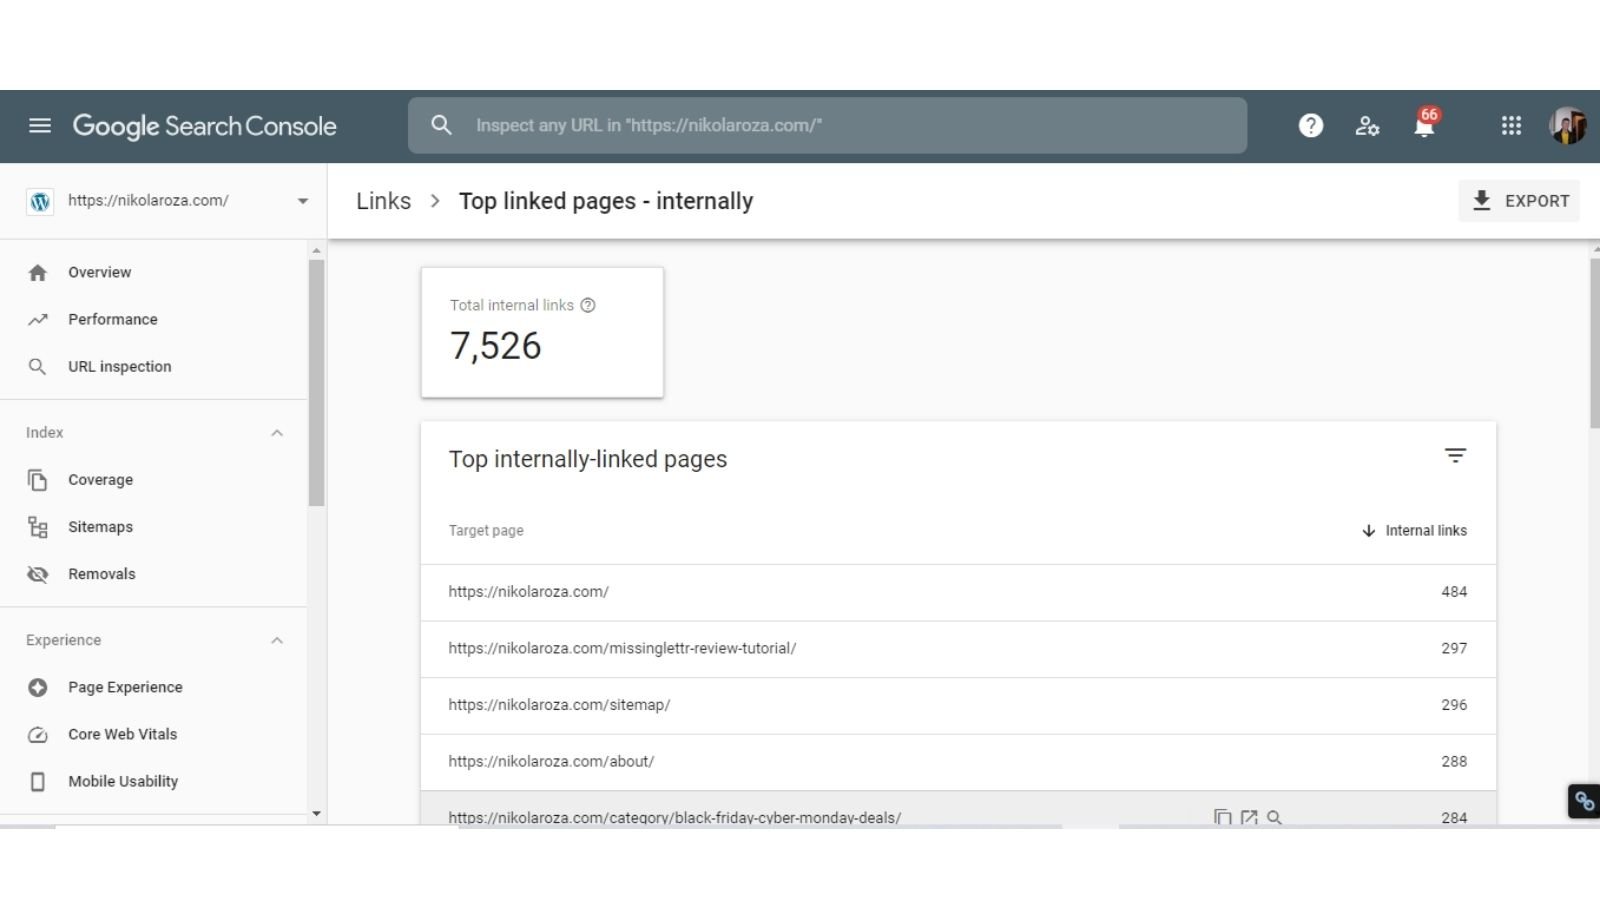This screenshot has width=1600, height=900.
Task: Open notifications bell with 66 badge
Action: pos(1426,123)
